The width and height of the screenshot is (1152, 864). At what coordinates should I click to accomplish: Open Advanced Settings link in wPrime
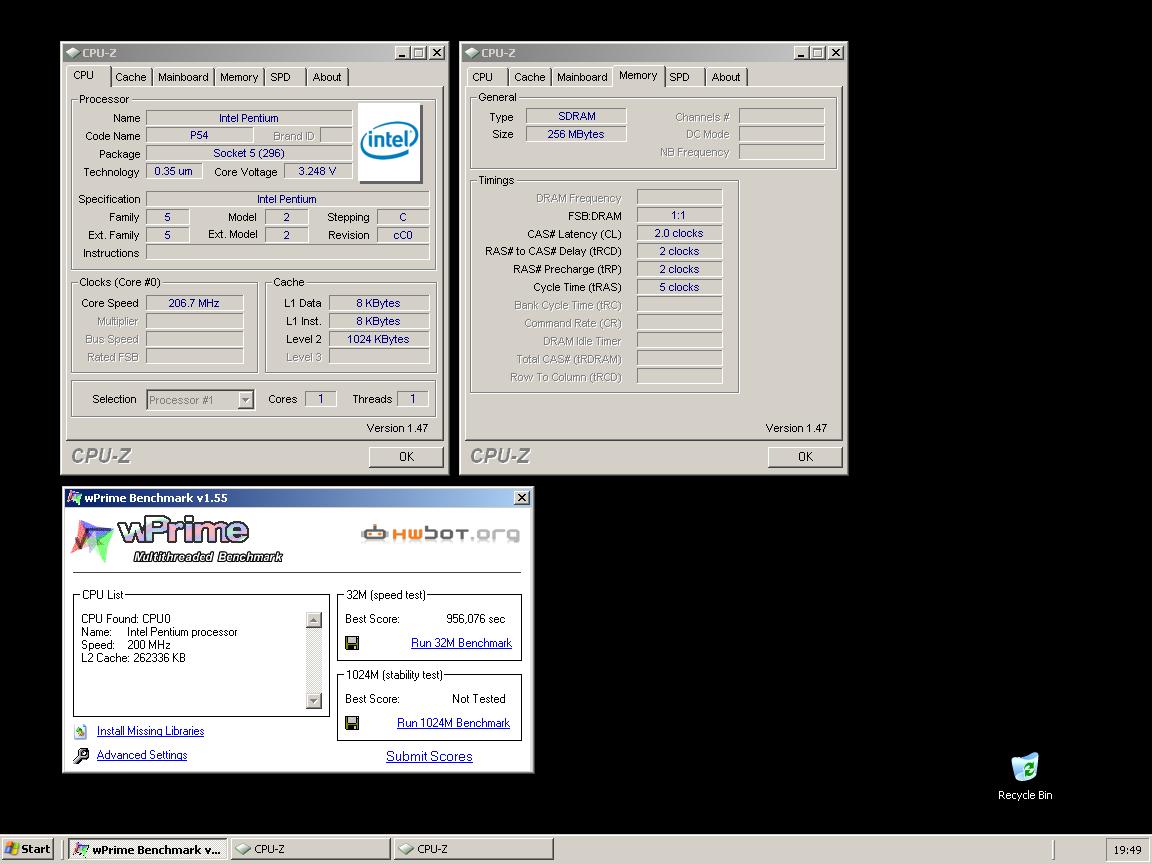click(x=142, y=755)
